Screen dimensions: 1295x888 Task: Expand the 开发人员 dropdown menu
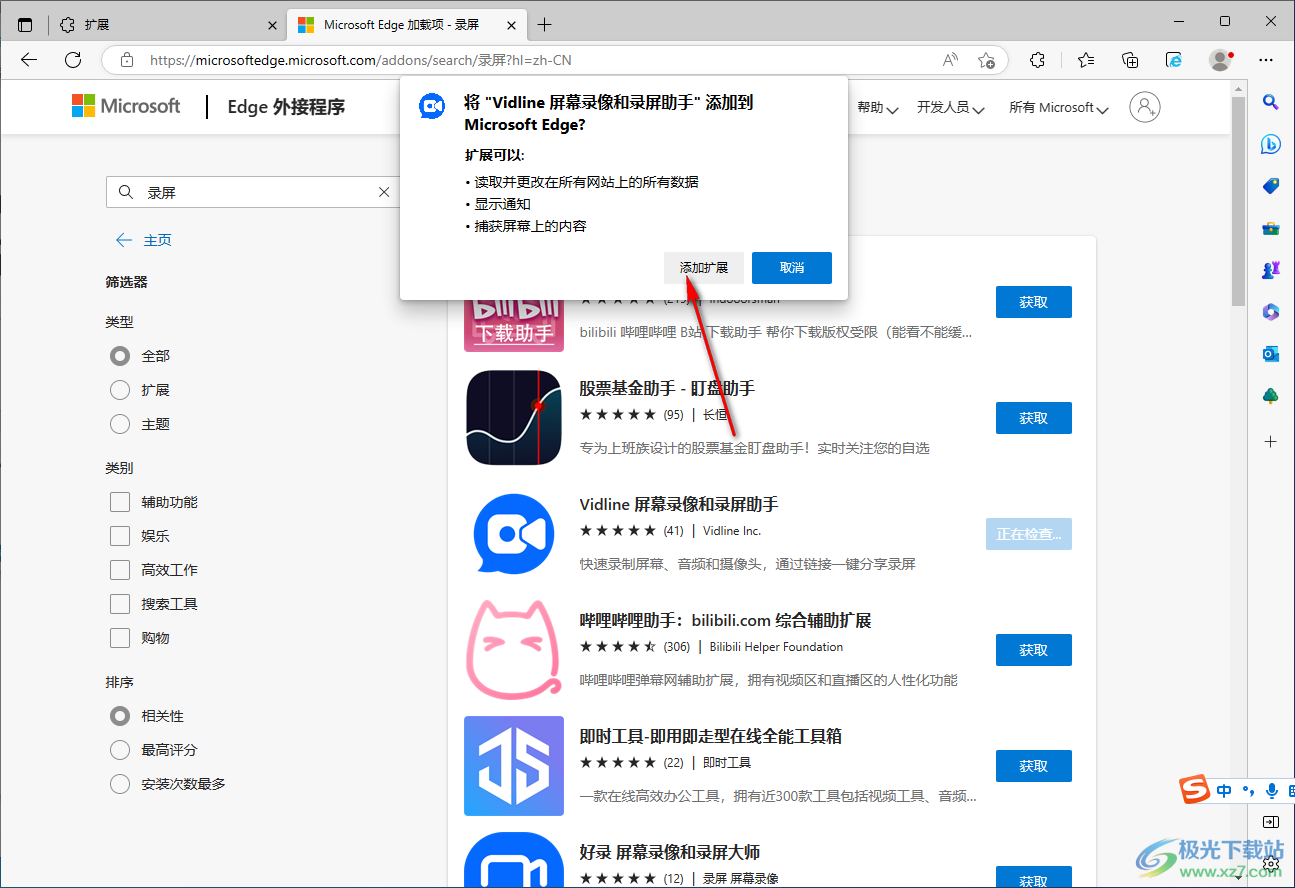pos(951,108)
